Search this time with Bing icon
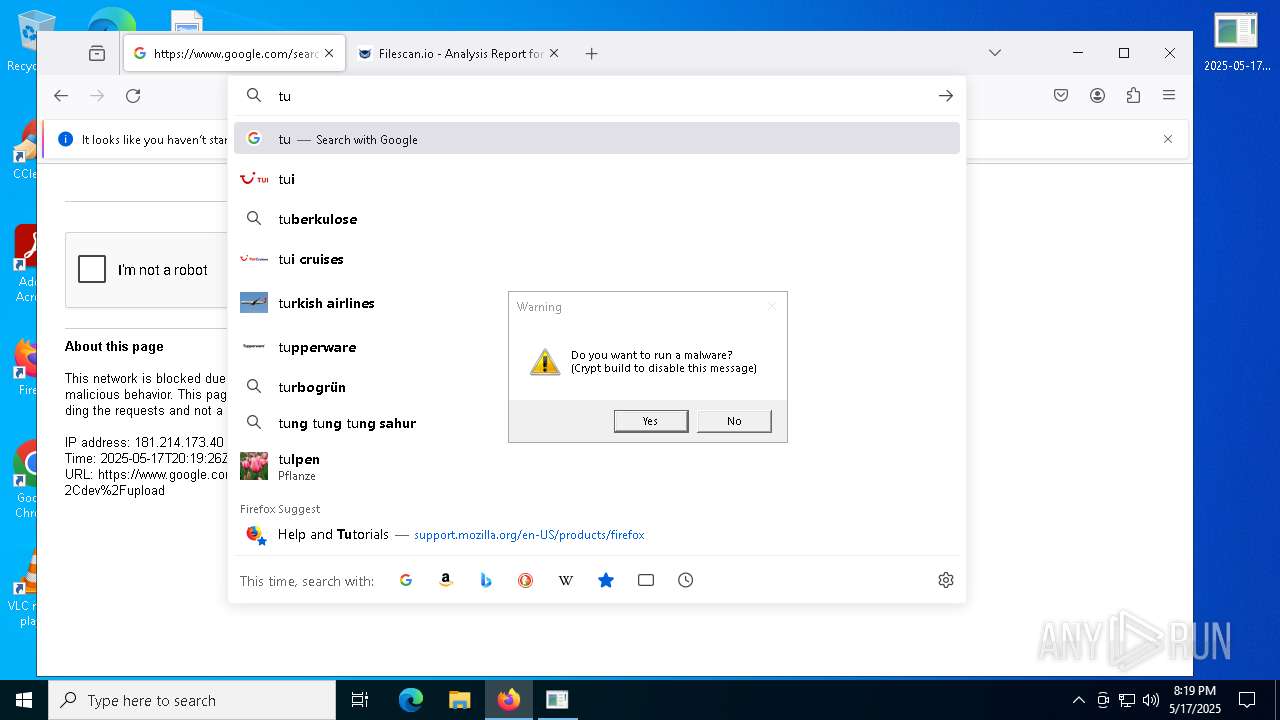 486,580
